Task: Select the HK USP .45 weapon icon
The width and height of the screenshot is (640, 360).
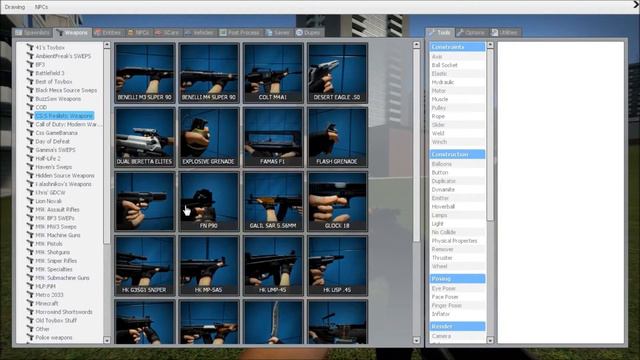Action: 337,266
